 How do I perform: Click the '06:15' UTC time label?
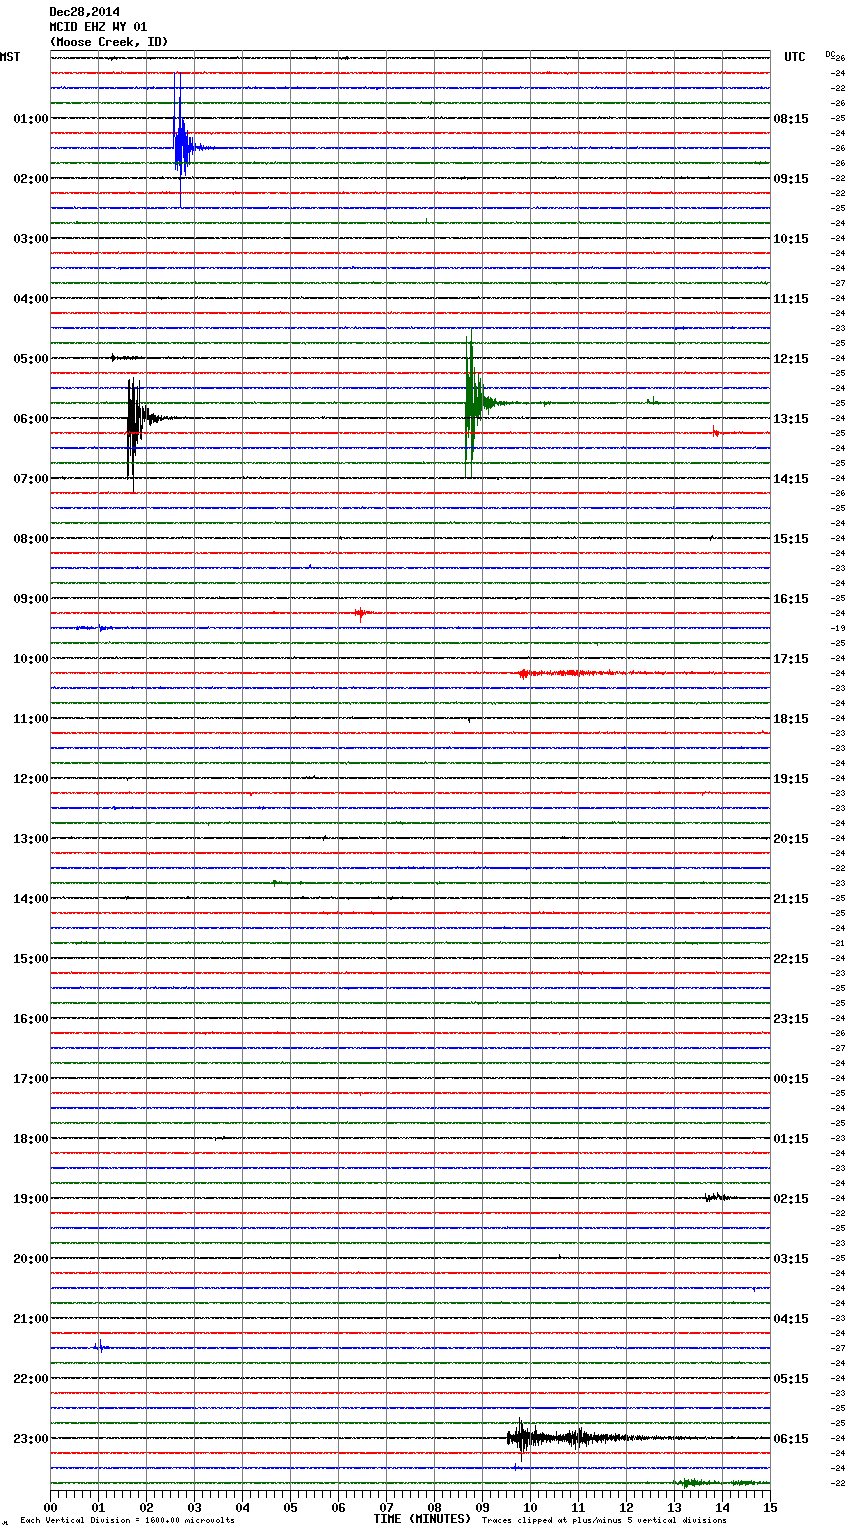pyautogui.click(x=791, y=1438)
